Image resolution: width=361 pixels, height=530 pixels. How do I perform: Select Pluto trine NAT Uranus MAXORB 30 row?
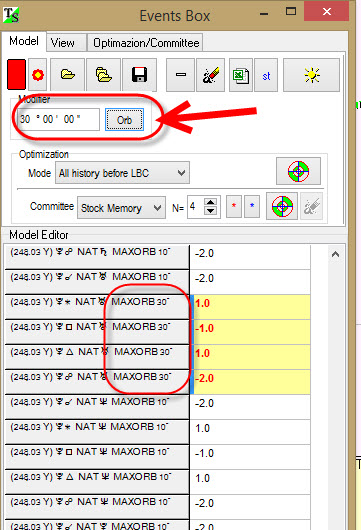(97, 357)
